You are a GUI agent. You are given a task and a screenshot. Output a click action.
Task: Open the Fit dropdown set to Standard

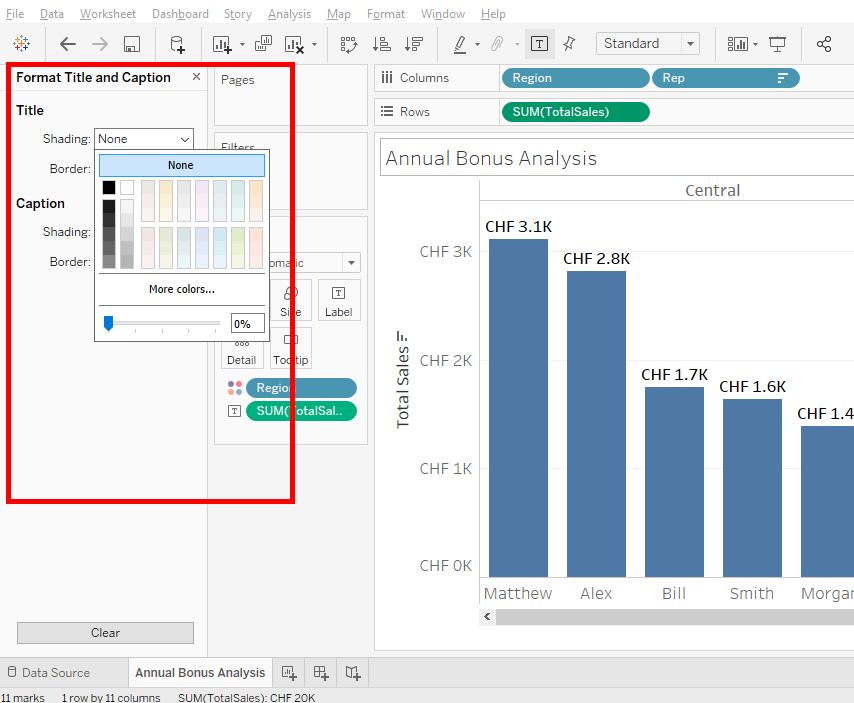coord(647,44)
